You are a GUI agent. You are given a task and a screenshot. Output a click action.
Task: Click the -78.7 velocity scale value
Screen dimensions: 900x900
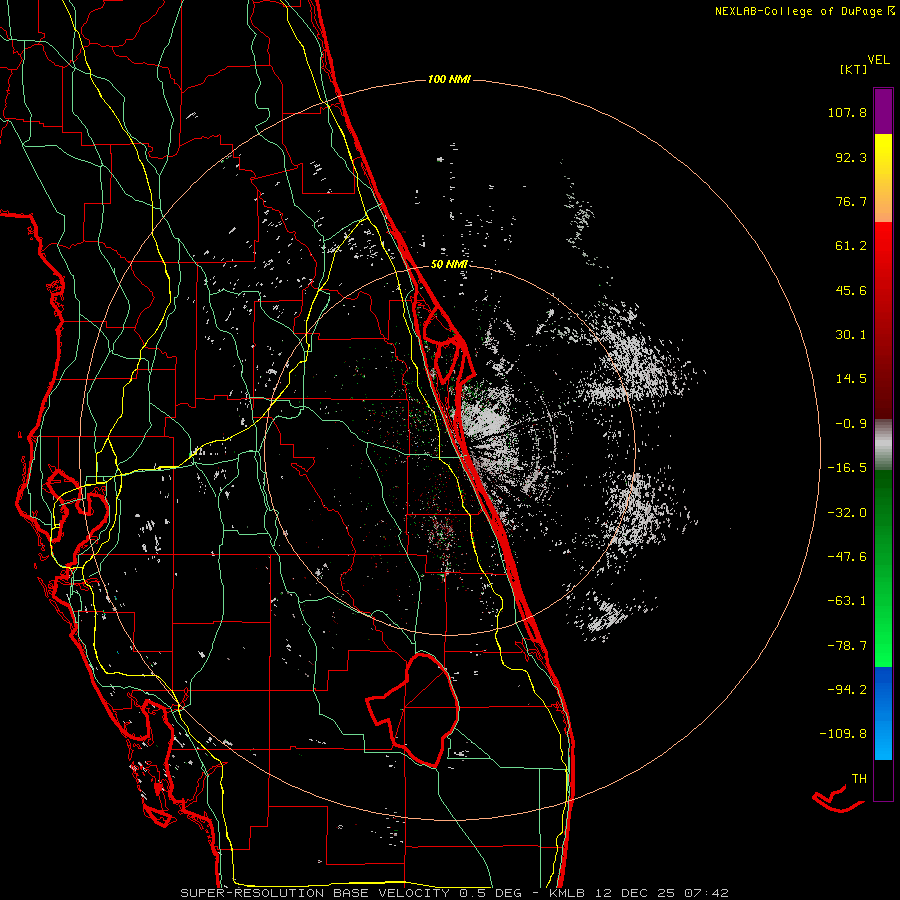[x=847, y=646]
